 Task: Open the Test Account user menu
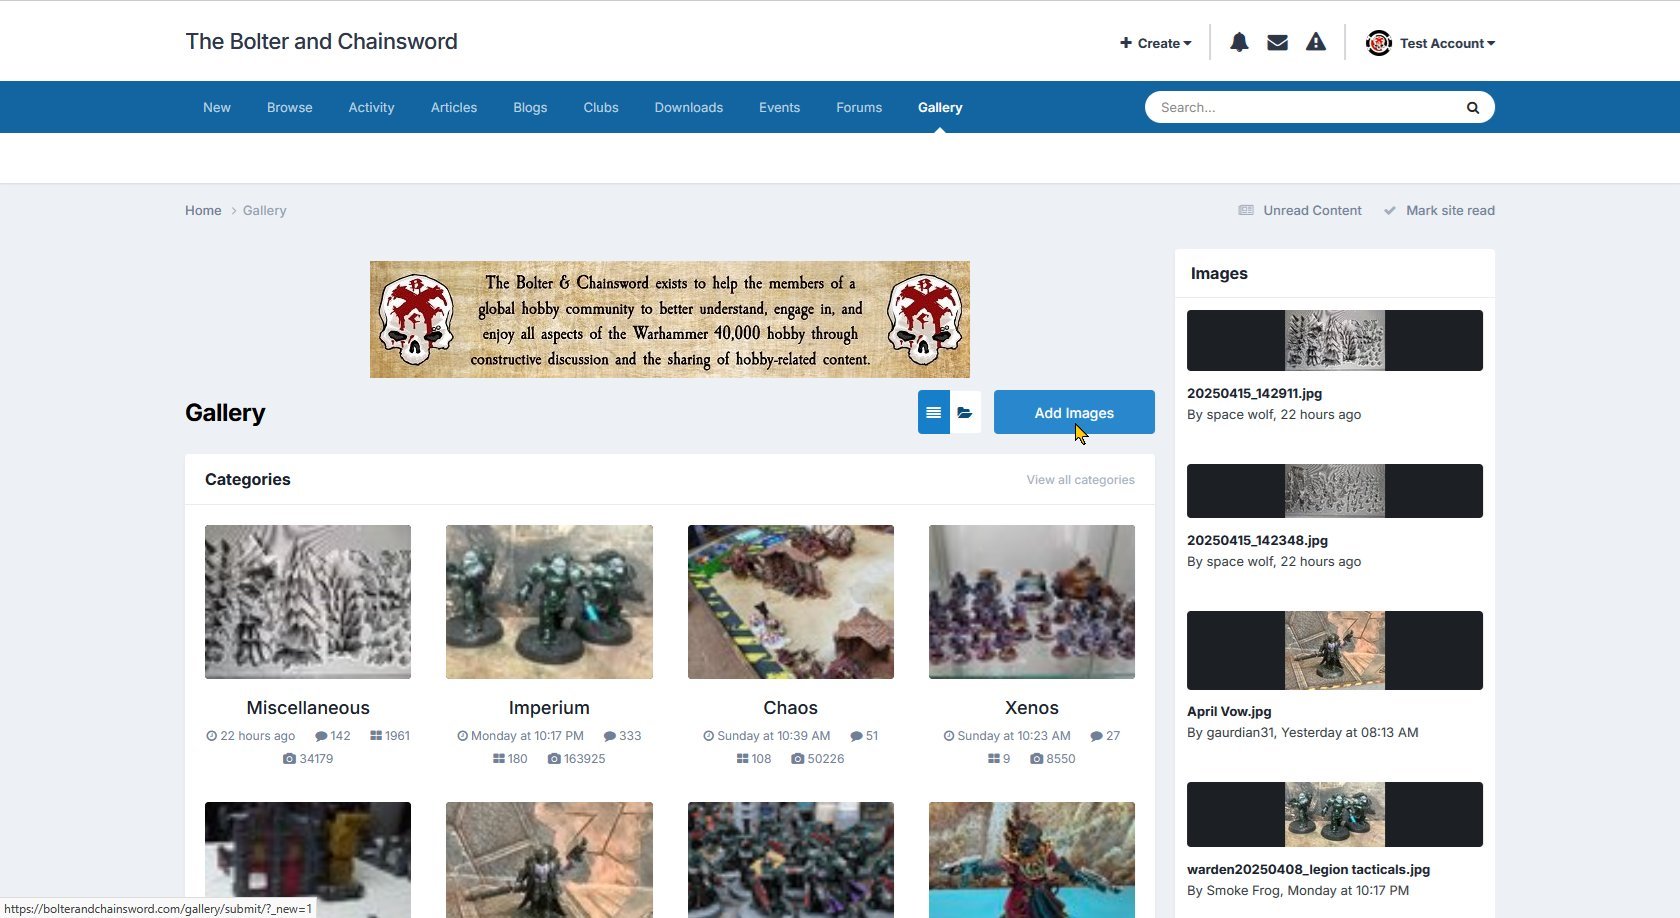click(1446, 43)
